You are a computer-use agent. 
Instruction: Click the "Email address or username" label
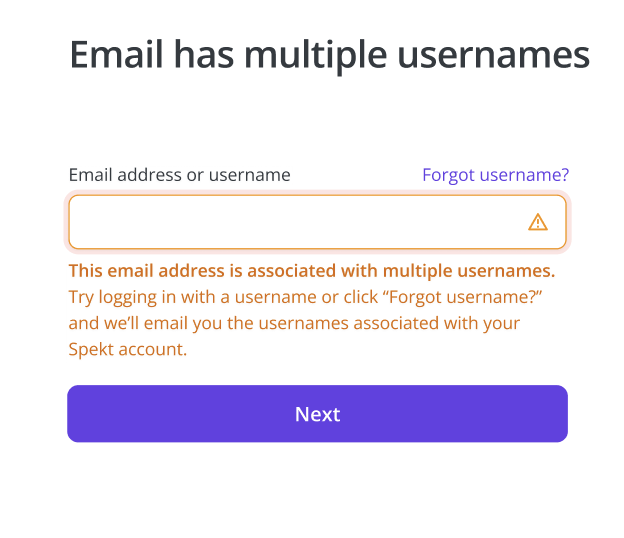click(x=179, y=175)
